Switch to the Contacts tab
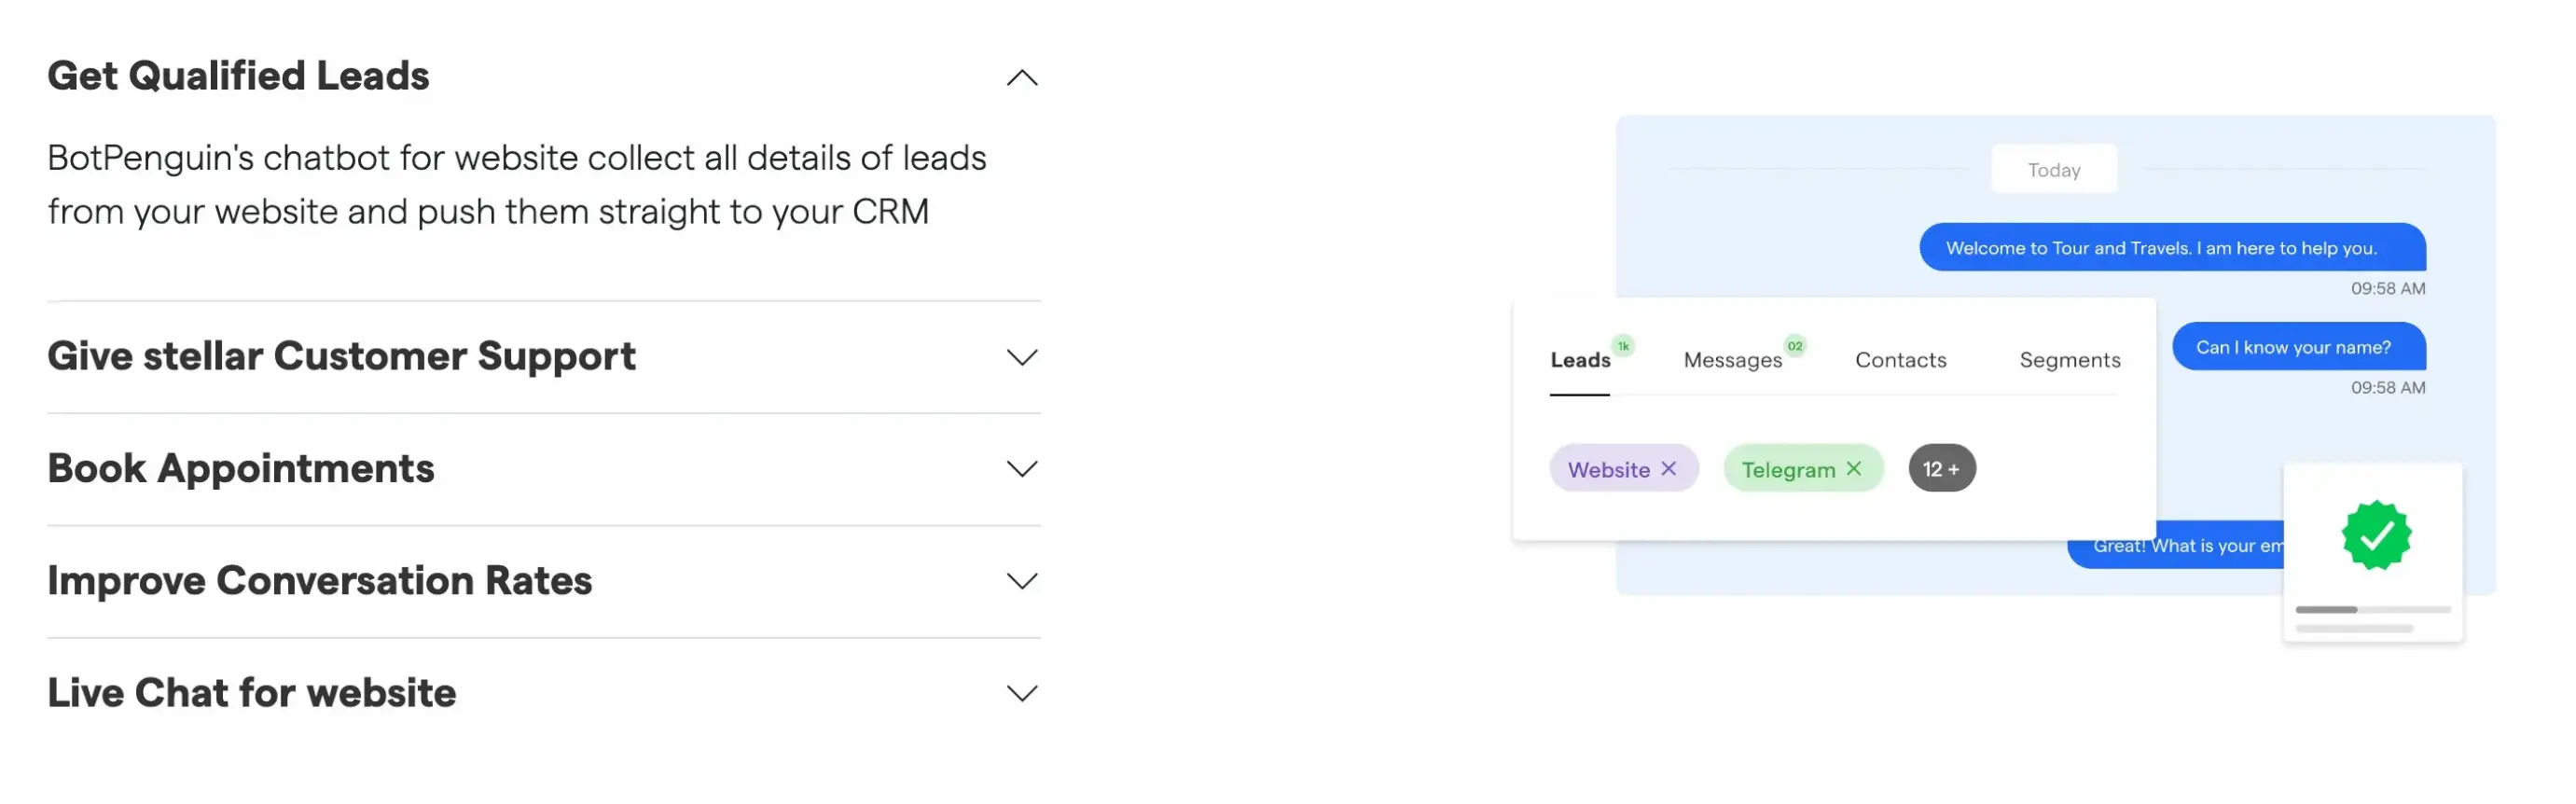Image resolution: width=2576 pixels, height=804 pixels. click(x=1900, y=360)
